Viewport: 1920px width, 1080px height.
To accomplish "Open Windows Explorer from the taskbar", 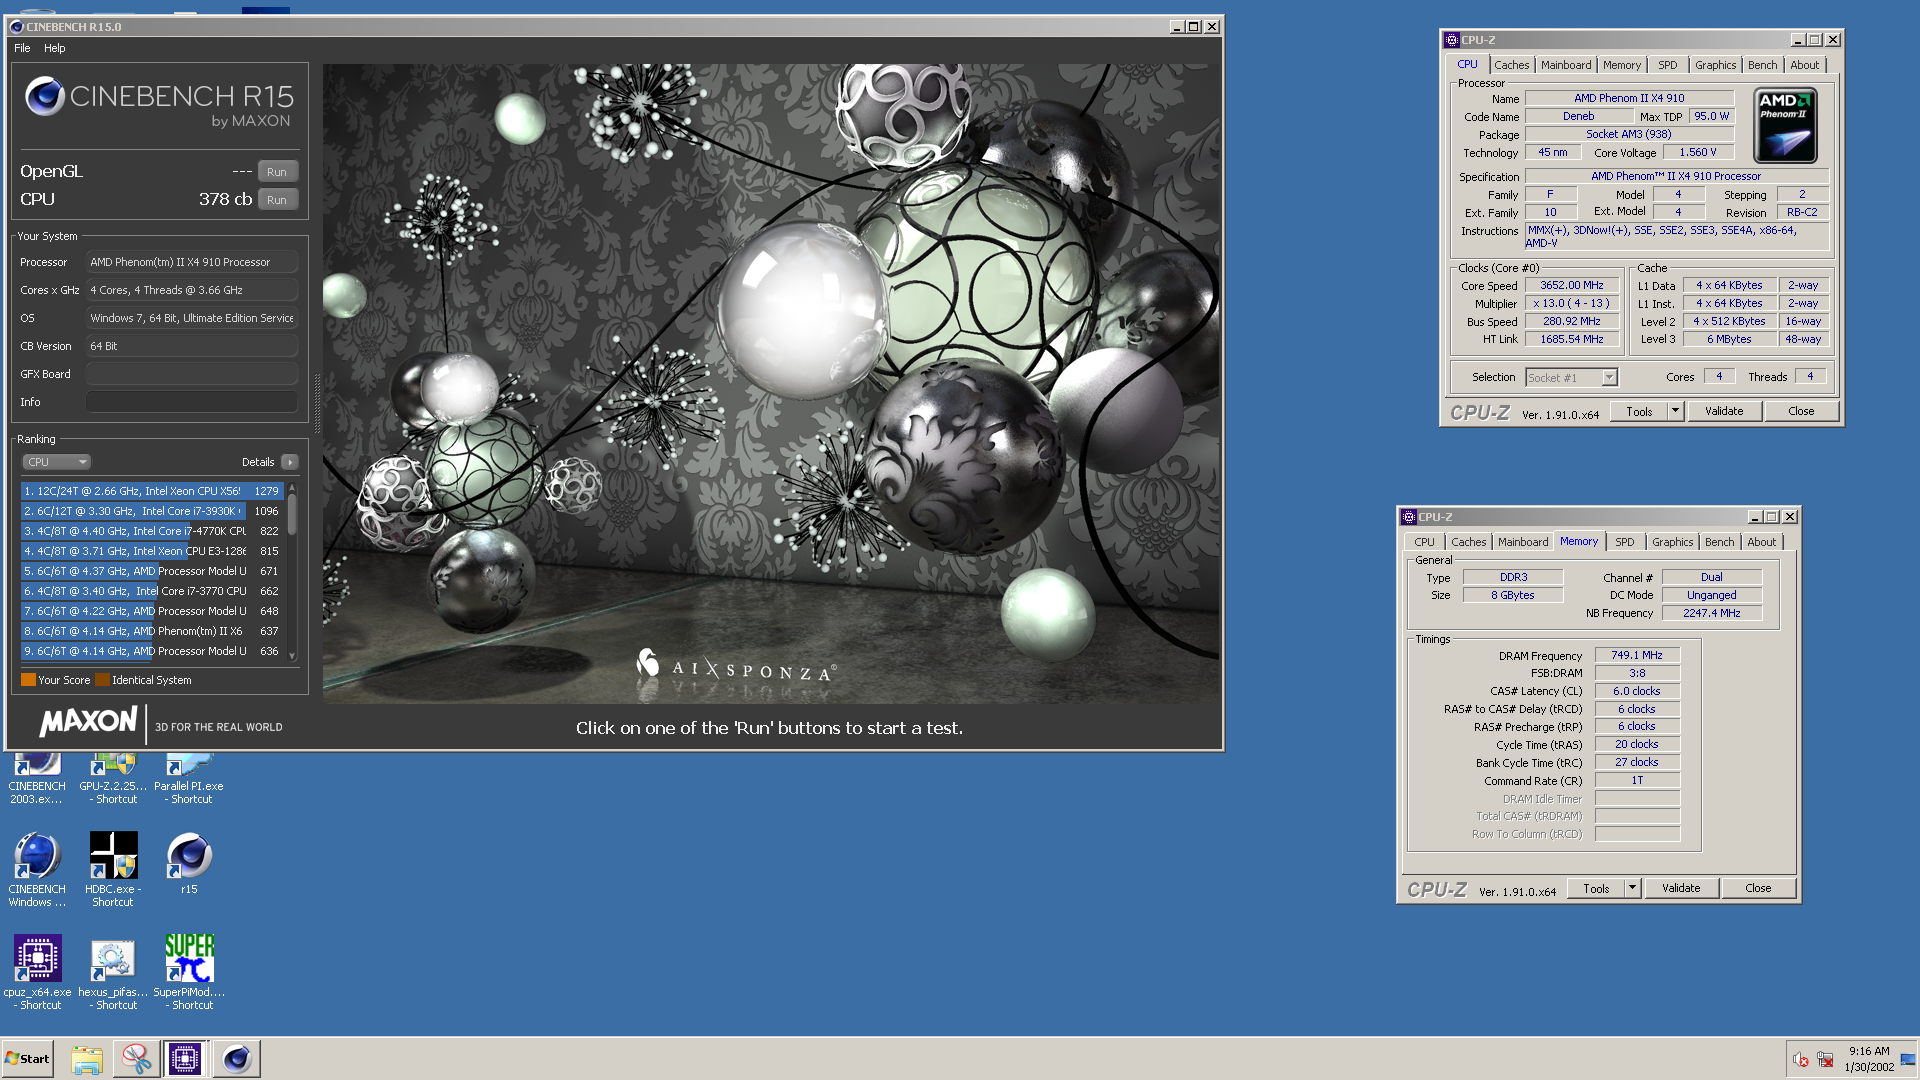I will point(87,1059).
